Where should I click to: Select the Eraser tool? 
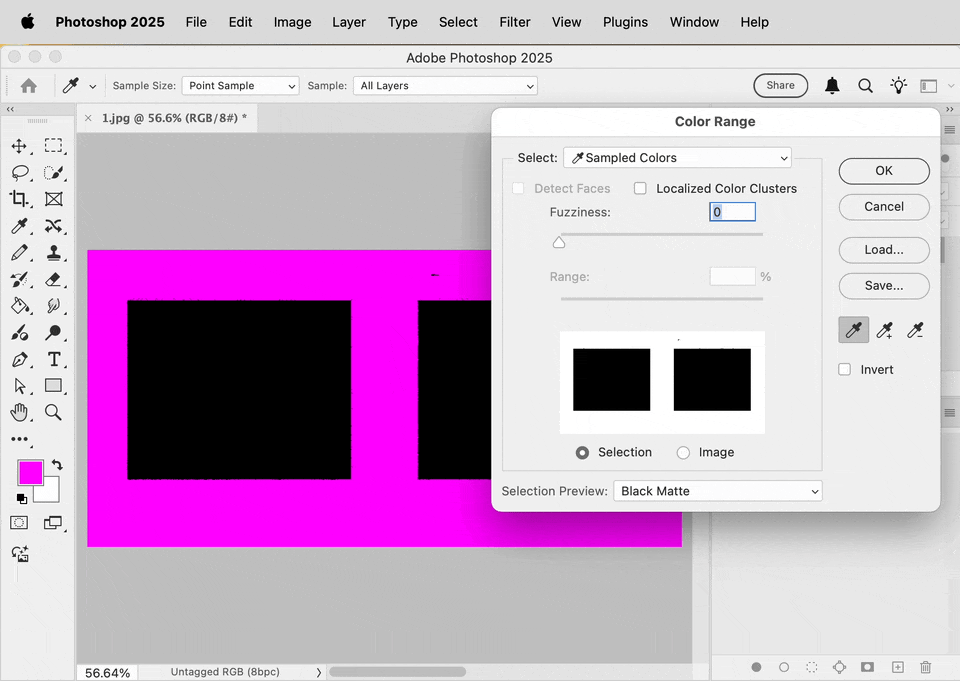[53, 280]
